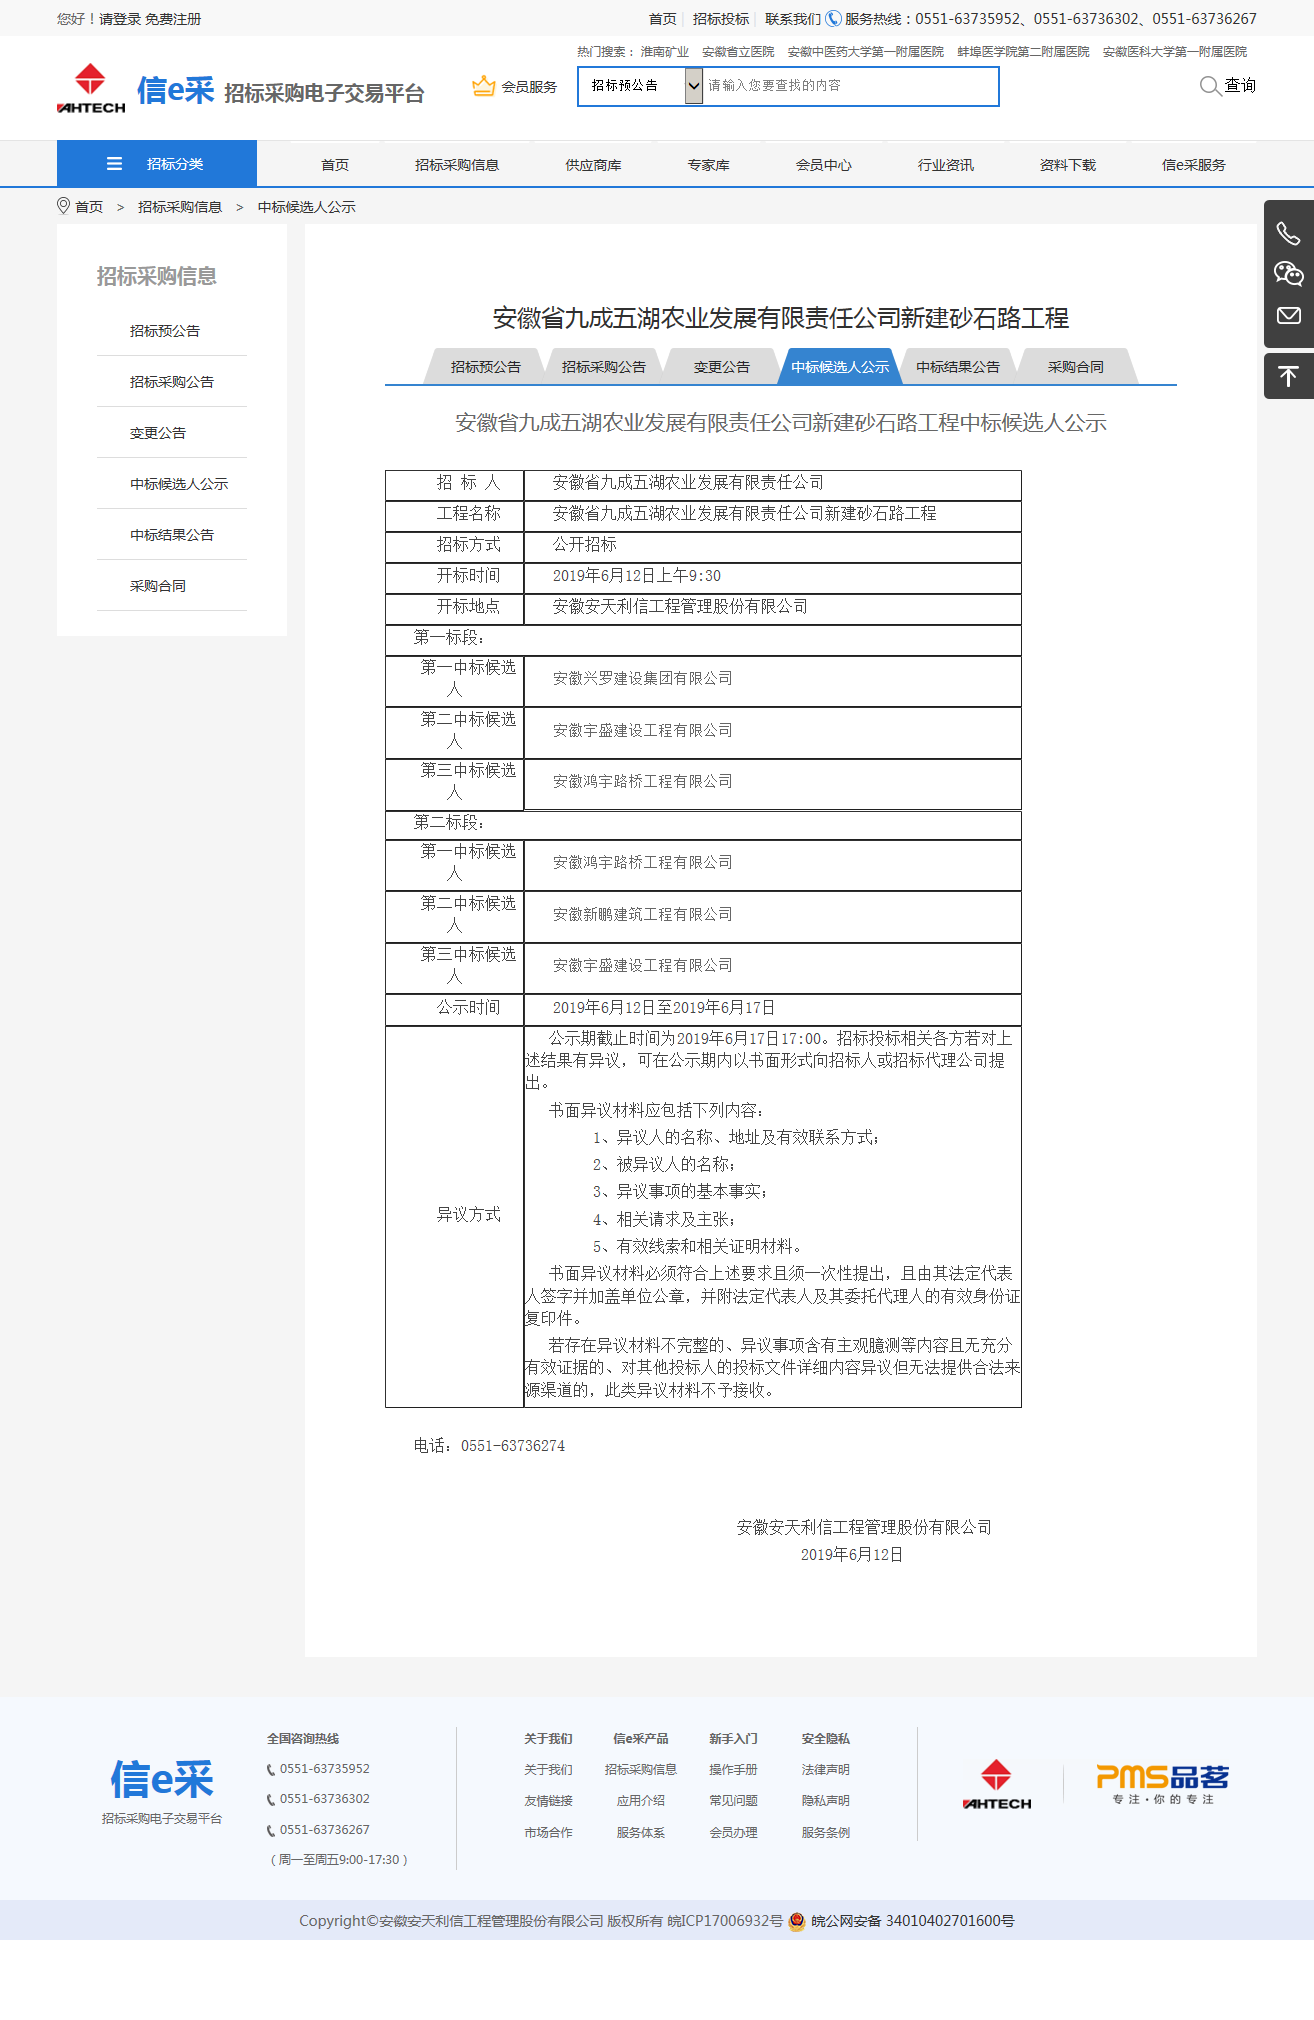Click the hamburger icon in 招标分类
The height and width of the screenshot is (2020, 1314).
point(115,164)
